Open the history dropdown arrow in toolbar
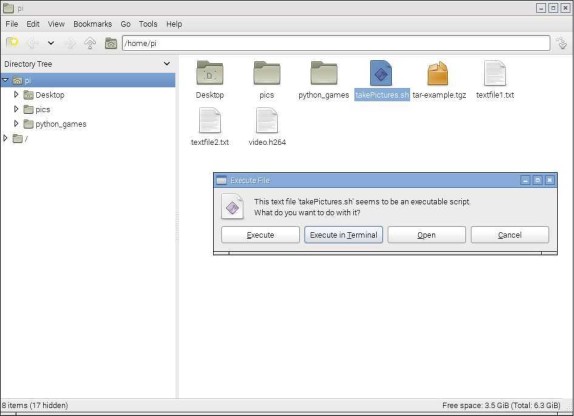The height and width of the screenshot is (416, 574). coord(51,43)
